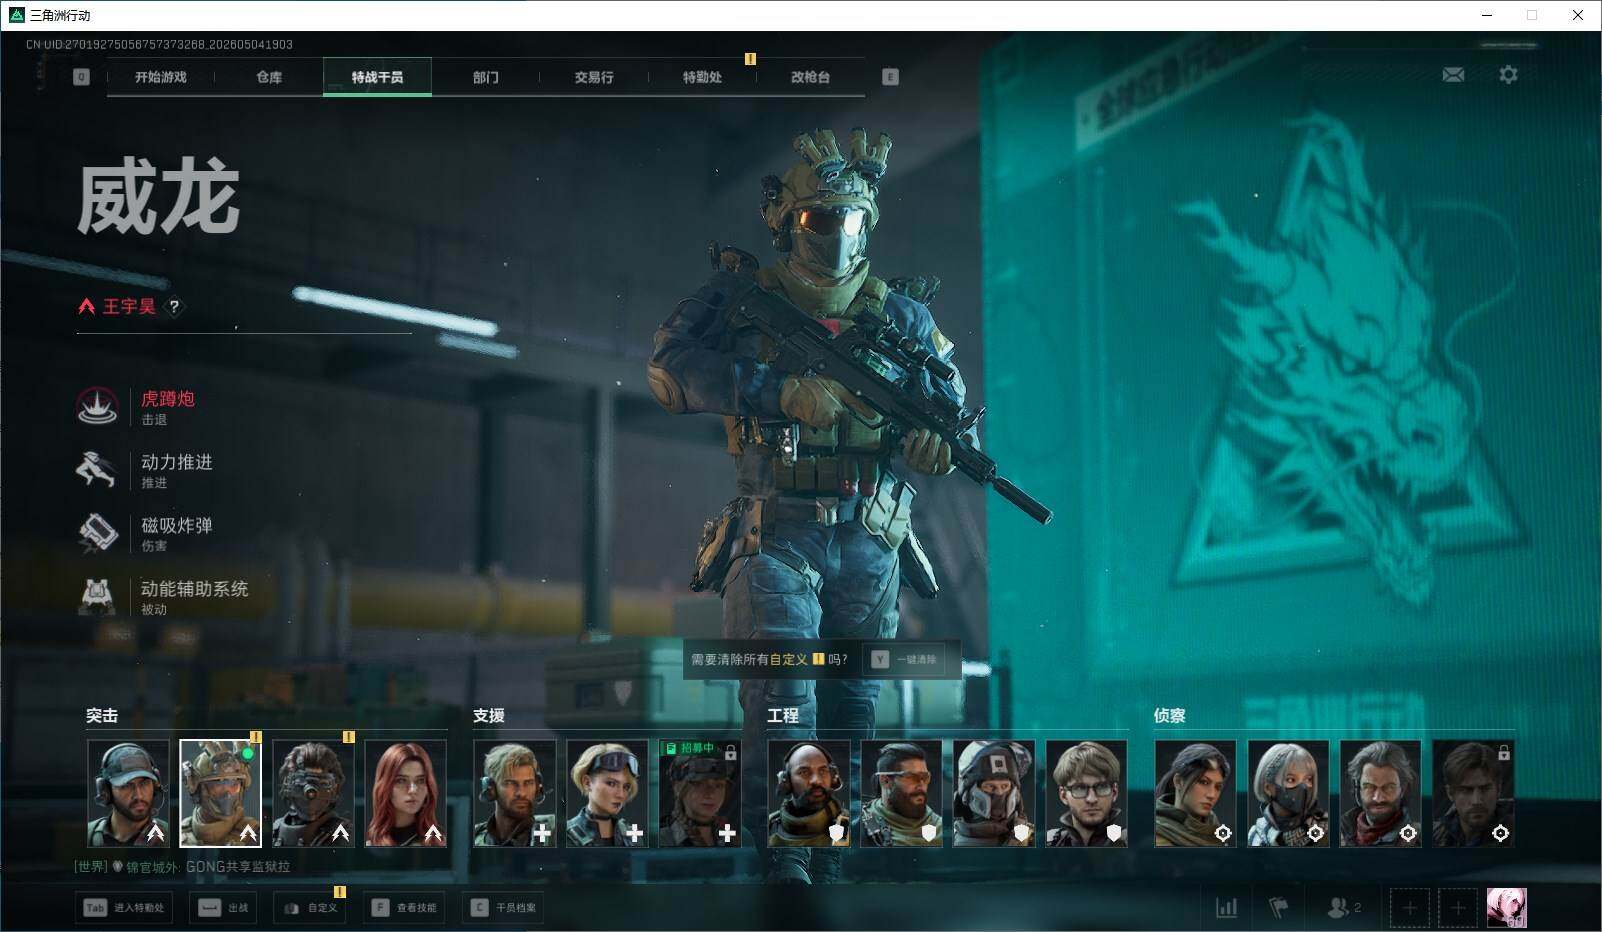Open the player avatar profile
Image resolution: width=1602 pixels, height=932 pixels.
(1506, 908)
